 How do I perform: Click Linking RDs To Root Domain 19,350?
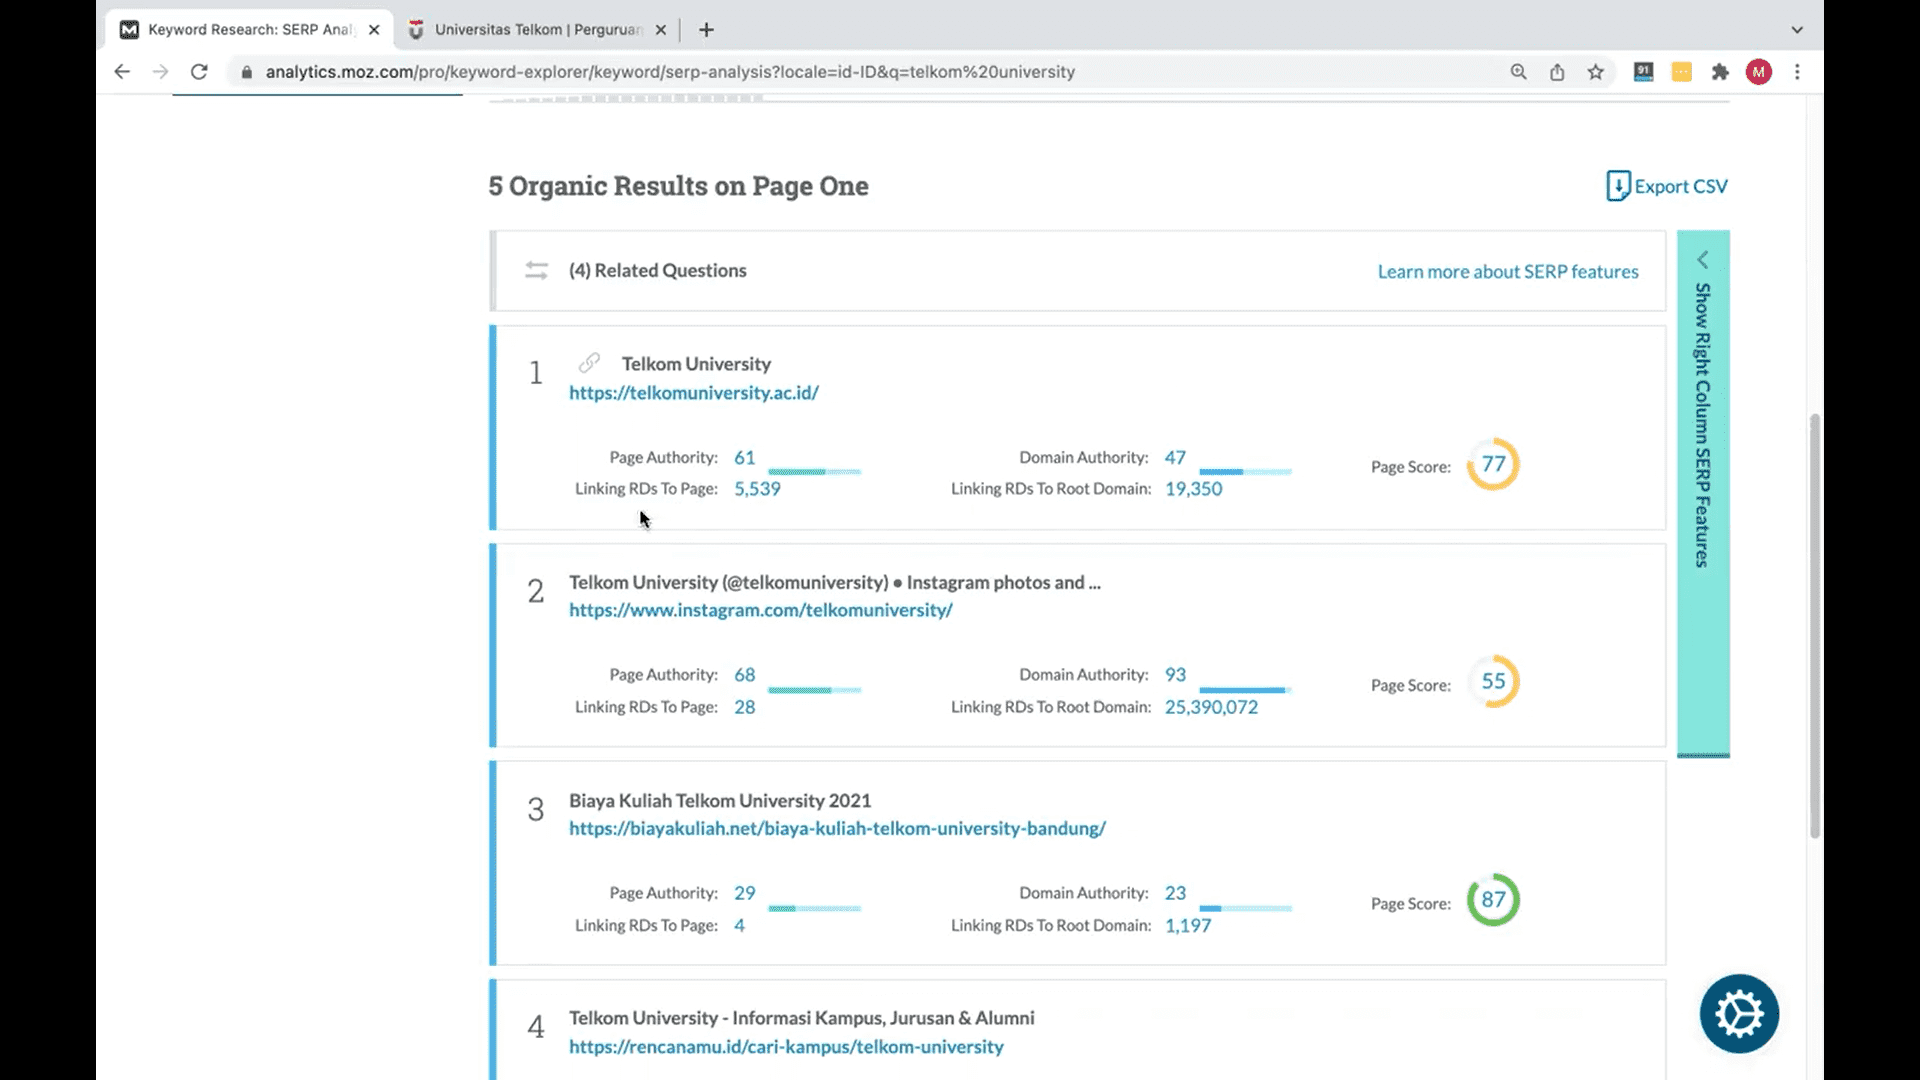pyautogui.click(x=1193, y=489)
